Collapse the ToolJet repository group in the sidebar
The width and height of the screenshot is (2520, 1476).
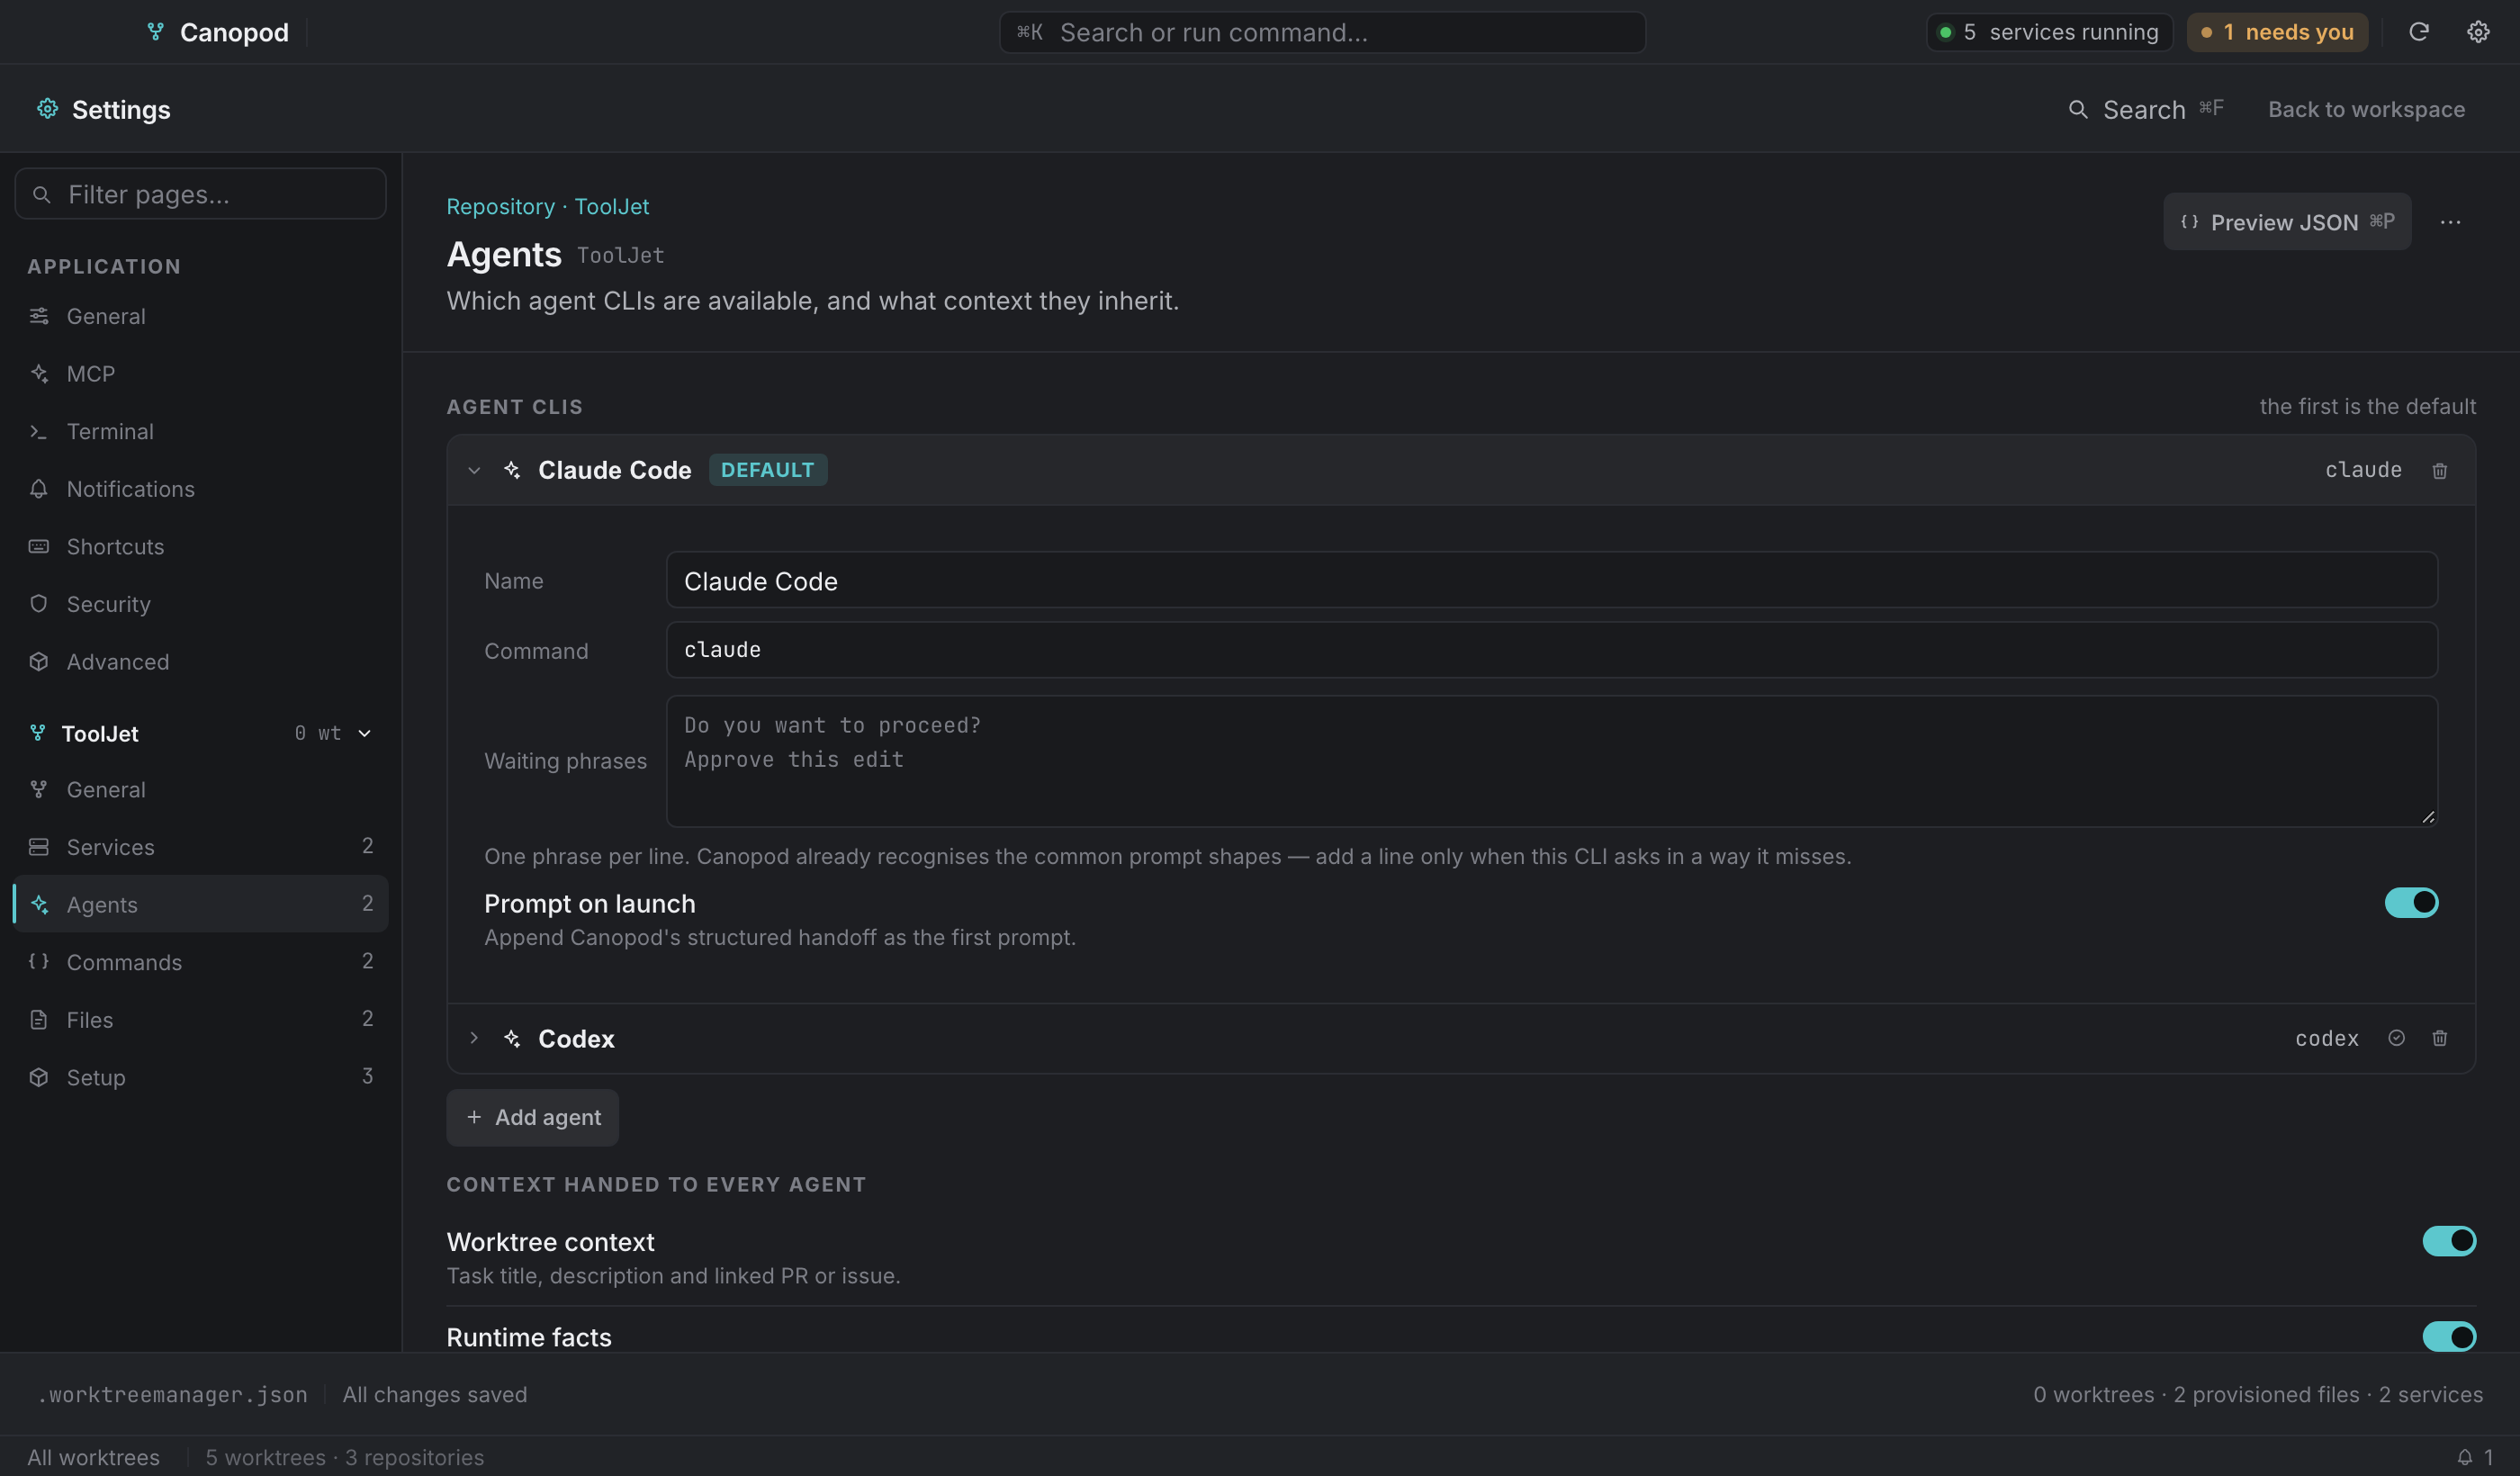(365, 733)
